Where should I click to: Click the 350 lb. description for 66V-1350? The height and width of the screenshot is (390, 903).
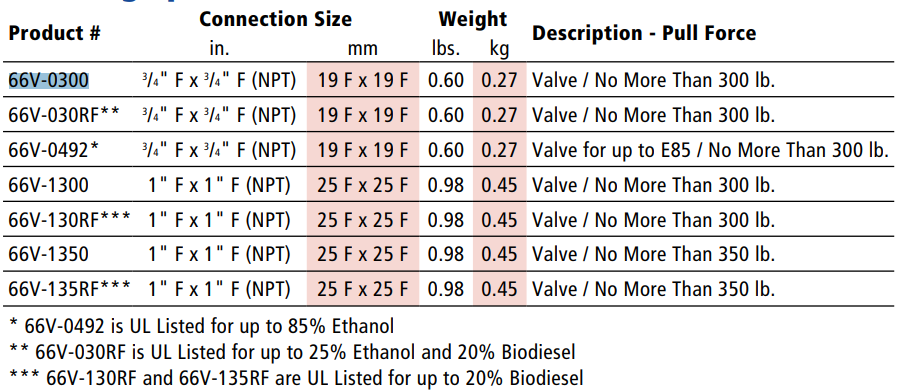(653, 254)
